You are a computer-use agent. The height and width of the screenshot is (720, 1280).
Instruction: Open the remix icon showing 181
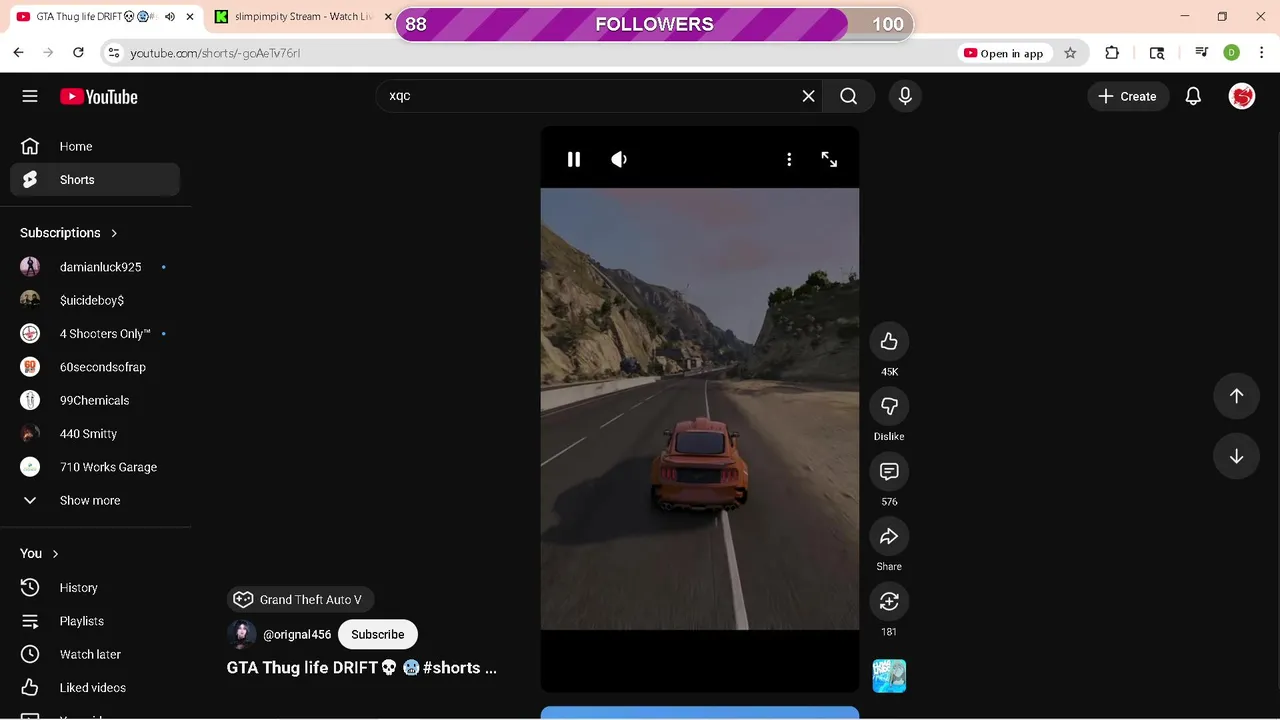(889, 602)
